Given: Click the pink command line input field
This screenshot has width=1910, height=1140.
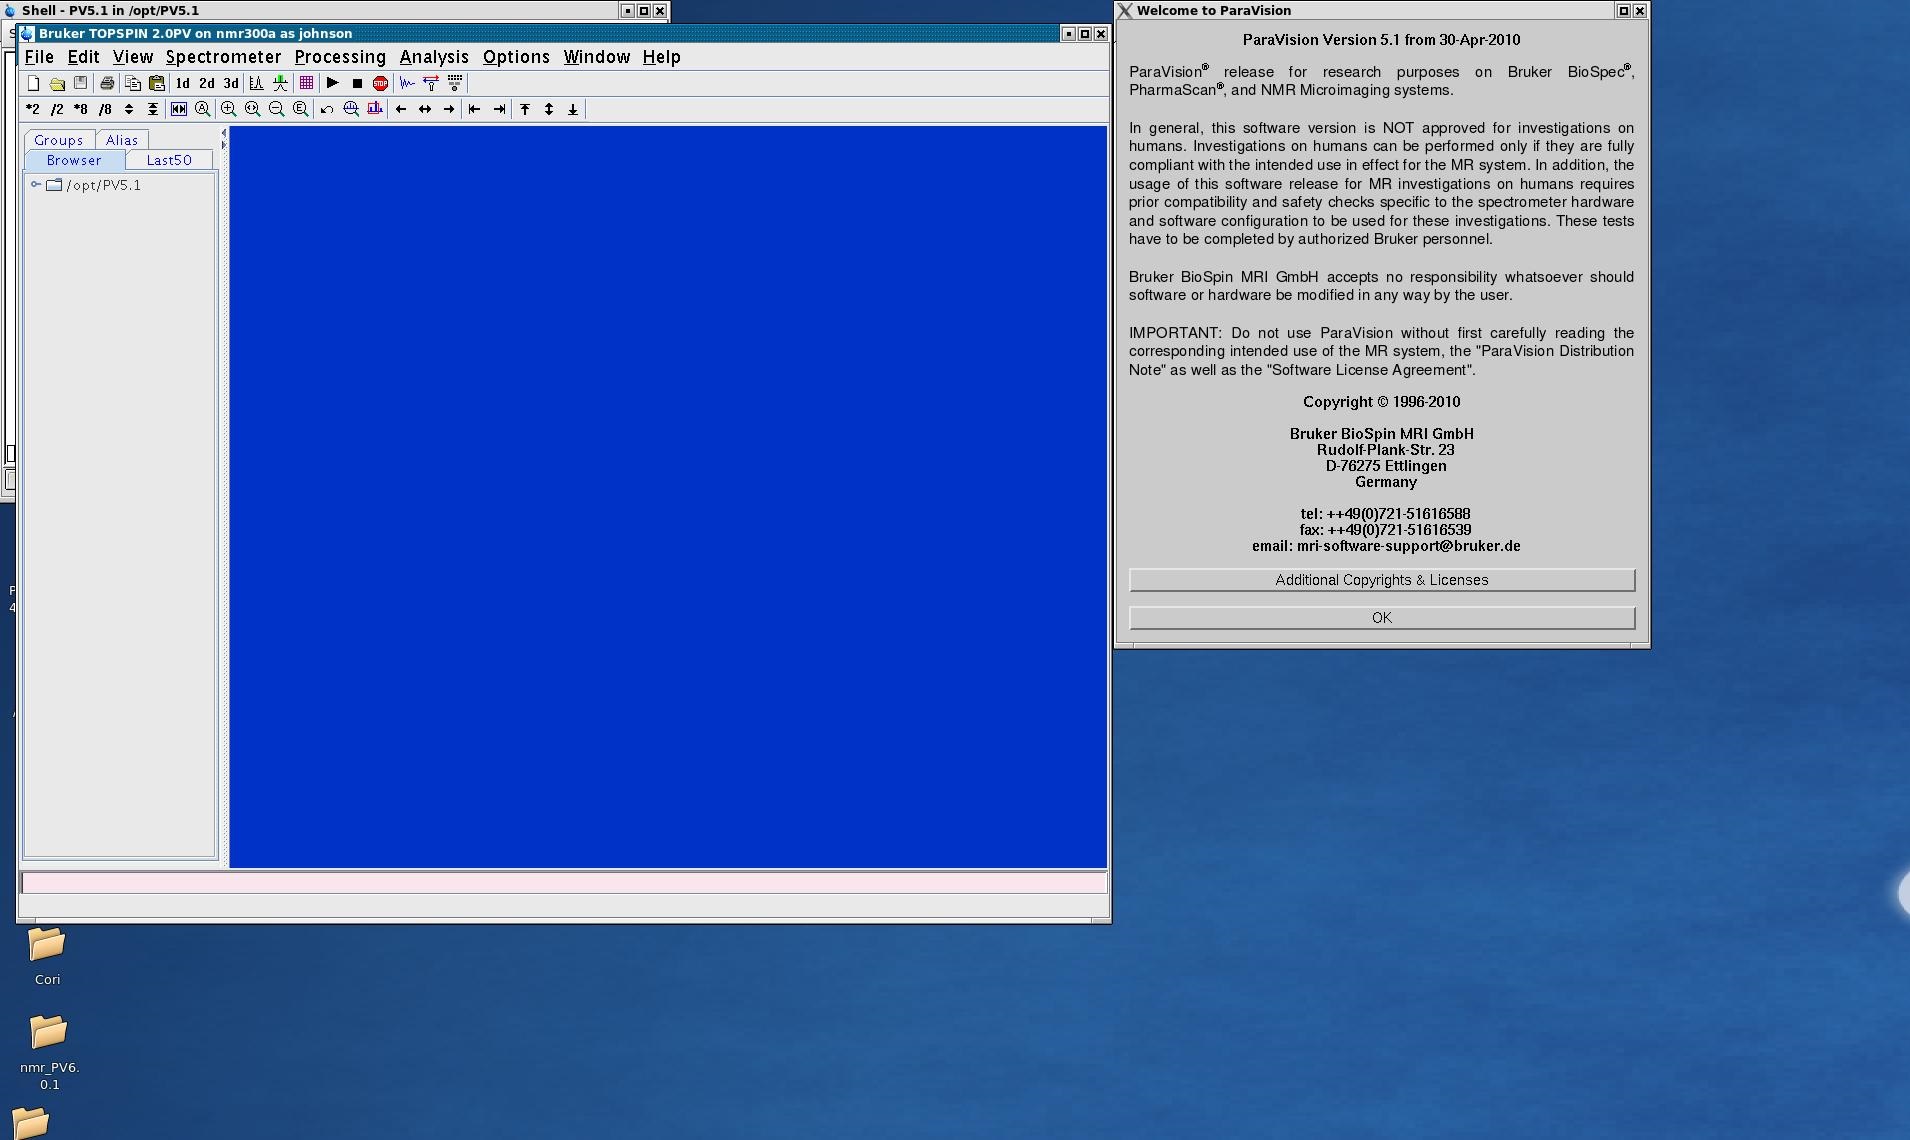Looking at the screenshot, I should (564, 883).
